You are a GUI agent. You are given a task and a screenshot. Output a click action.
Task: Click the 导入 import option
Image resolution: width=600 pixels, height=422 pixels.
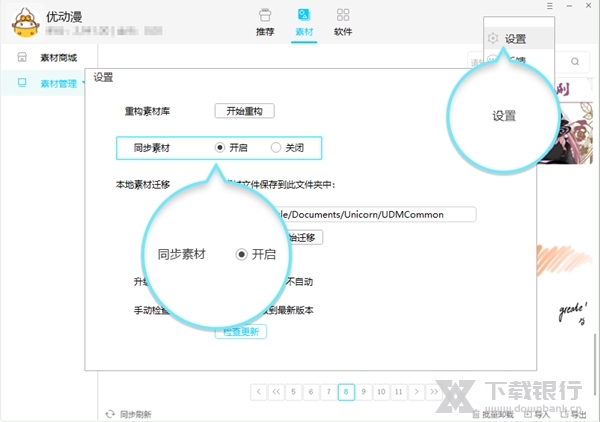tap(536, 415)
